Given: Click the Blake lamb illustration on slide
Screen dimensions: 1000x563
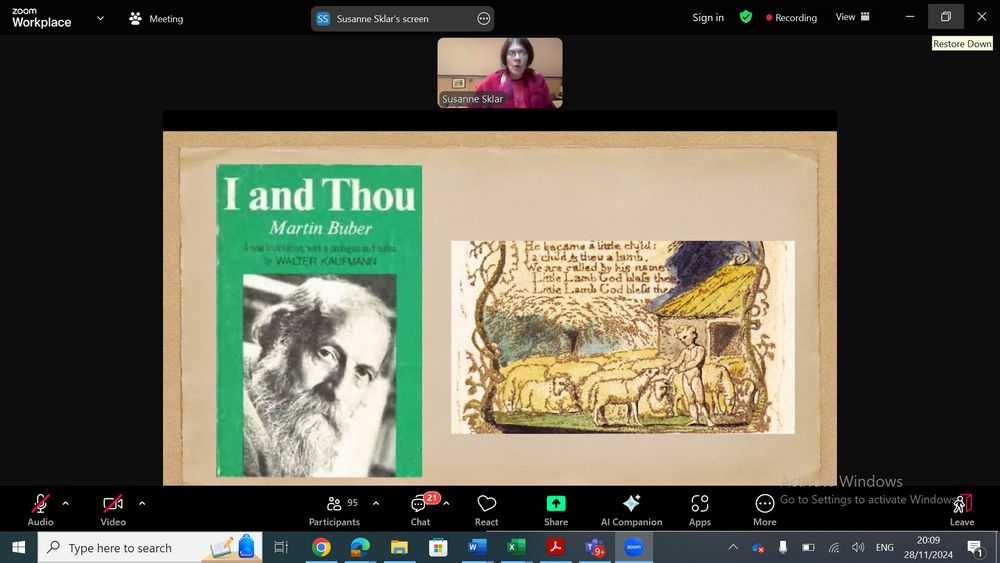Looking at the screenshot, I should click(622, 337).
